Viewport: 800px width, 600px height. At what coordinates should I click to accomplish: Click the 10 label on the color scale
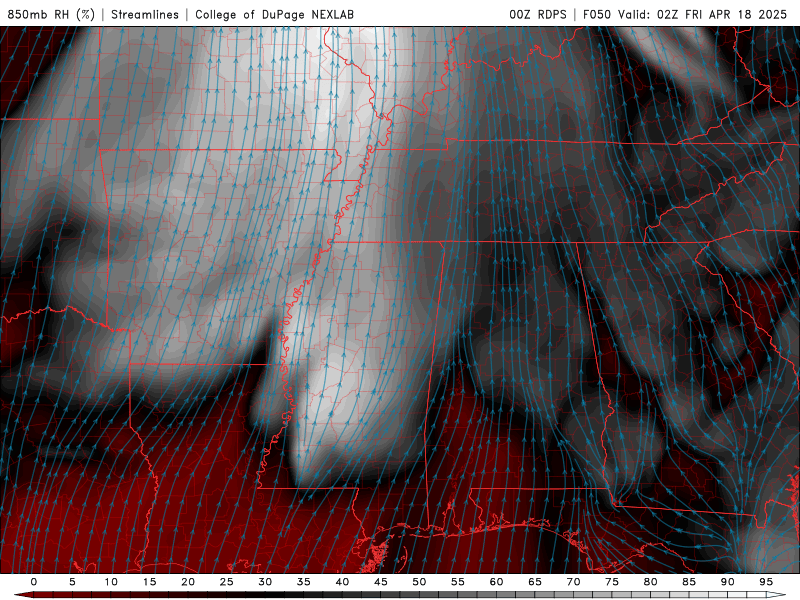111,582
